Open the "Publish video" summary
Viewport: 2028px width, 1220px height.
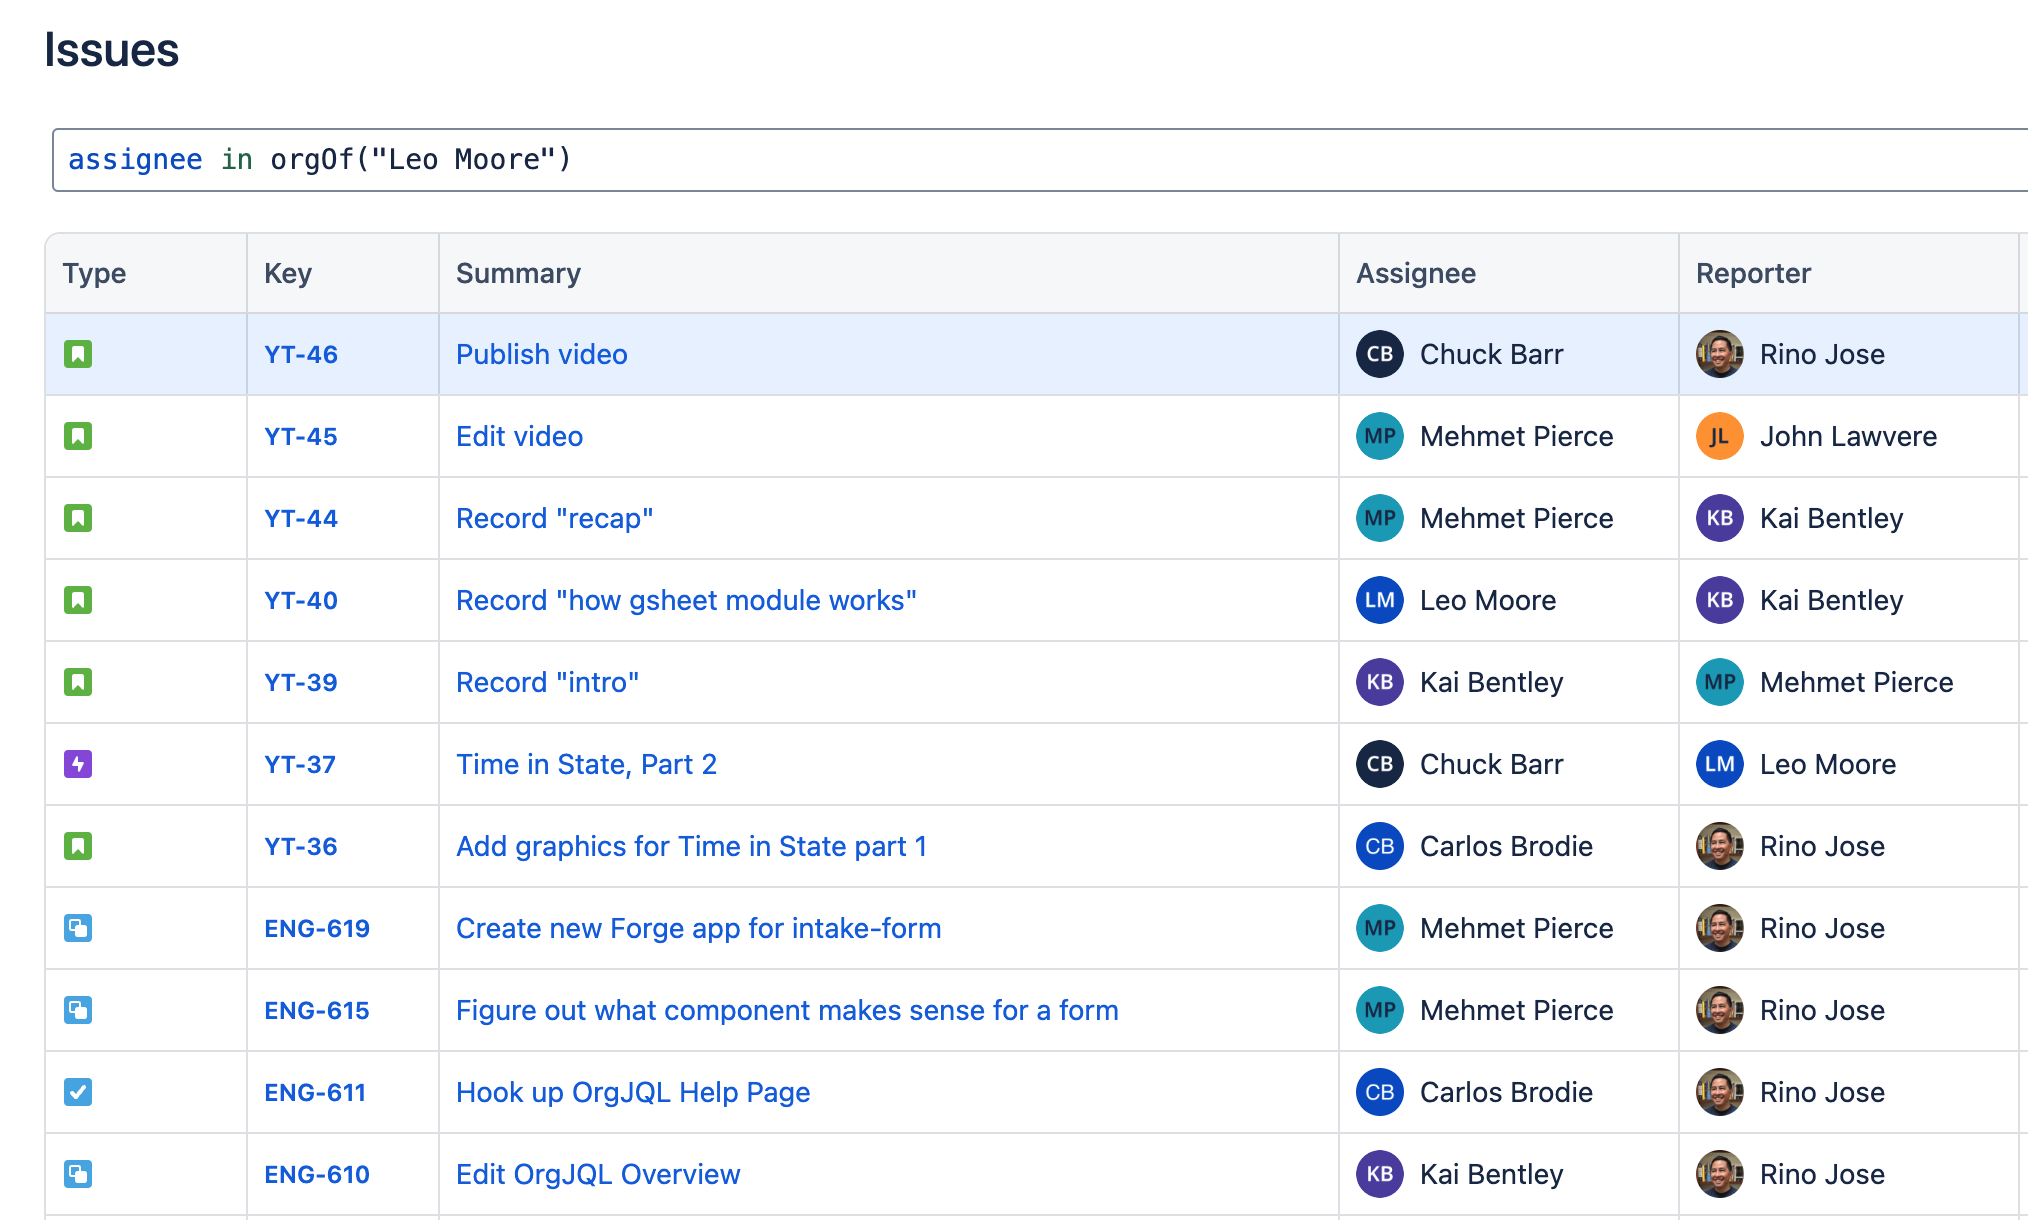541,354
